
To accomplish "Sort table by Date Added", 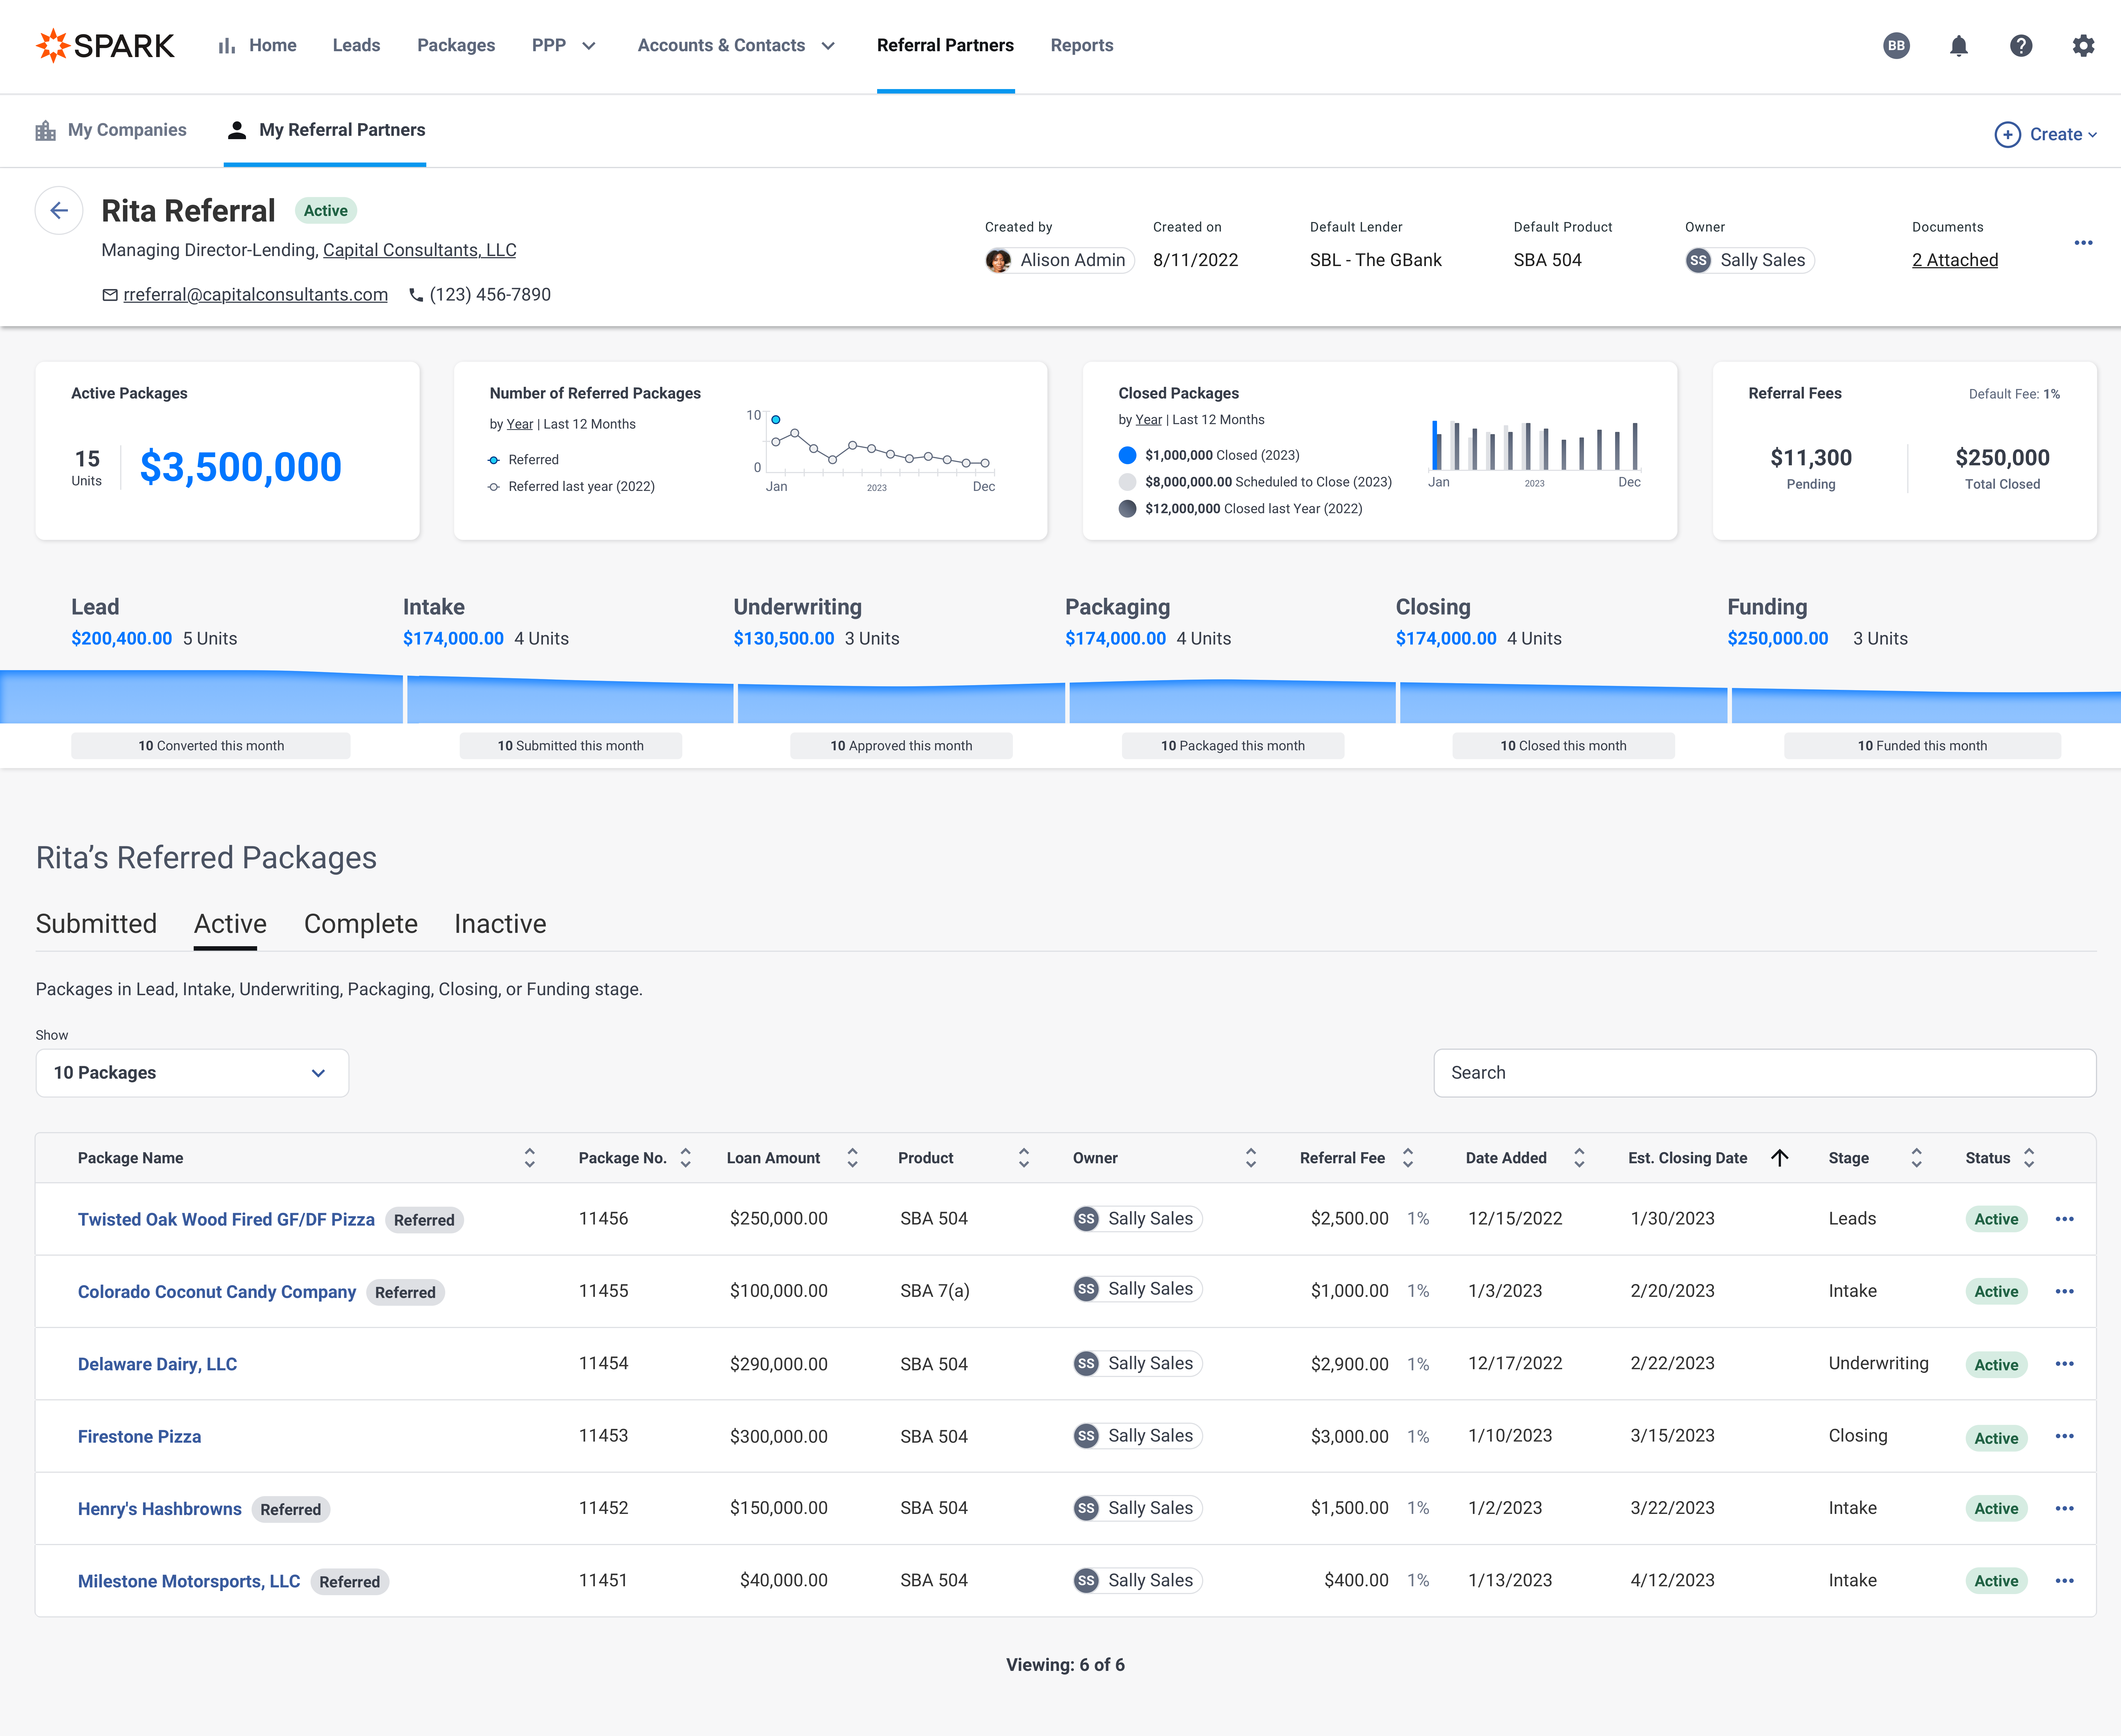I will (1579, 1158).
